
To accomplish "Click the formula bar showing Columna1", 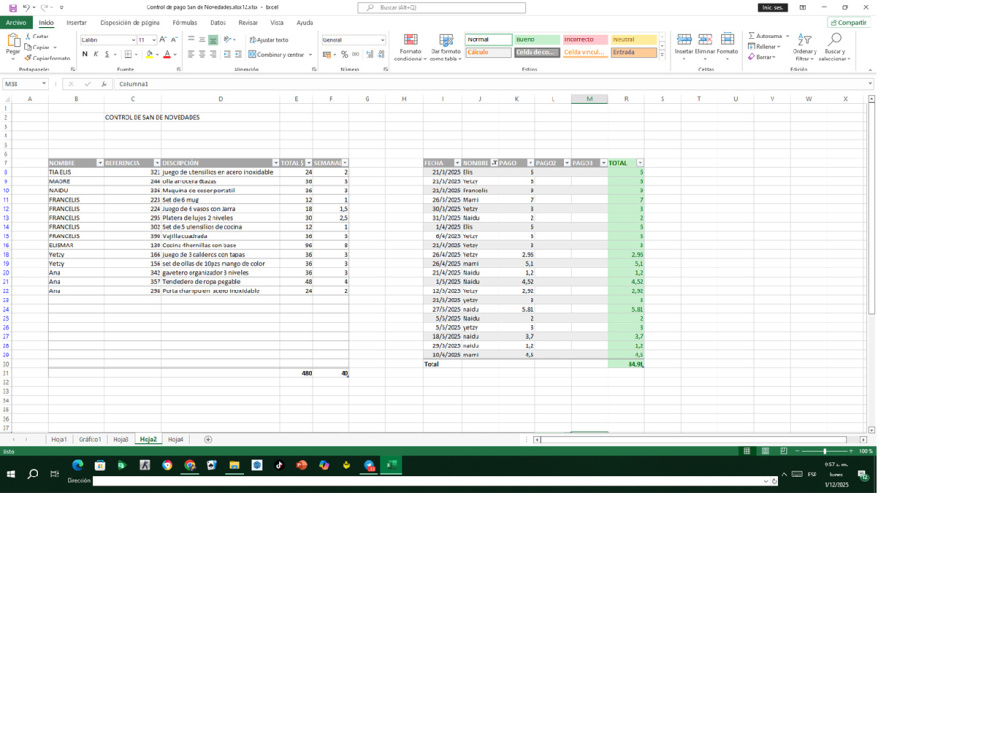I will tap(491, 84).
